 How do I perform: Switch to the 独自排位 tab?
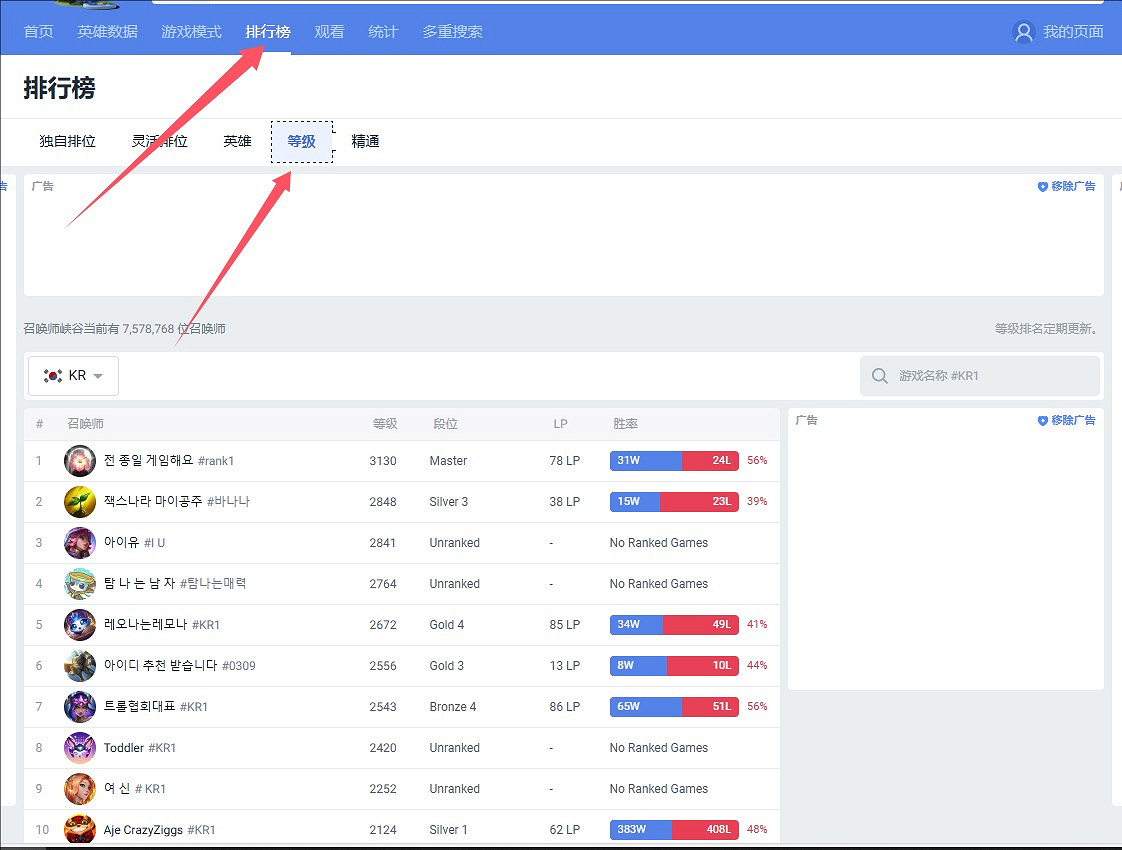coord(67,142)
